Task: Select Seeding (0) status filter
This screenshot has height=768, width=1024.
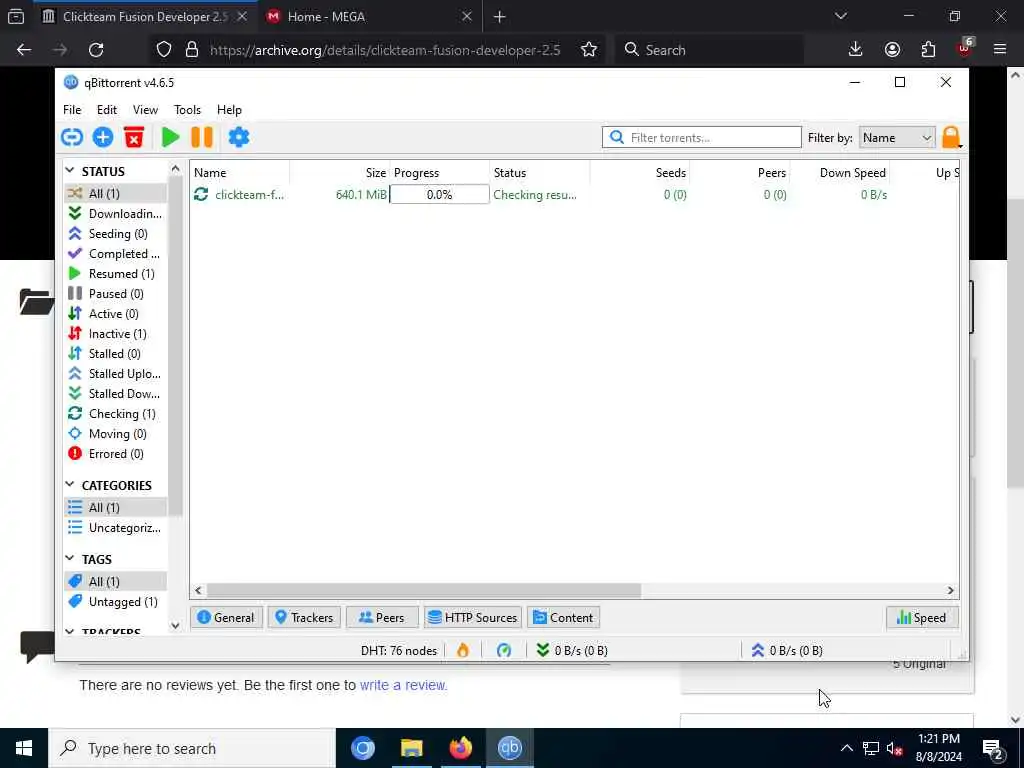Action: click(x=116, y=233)
